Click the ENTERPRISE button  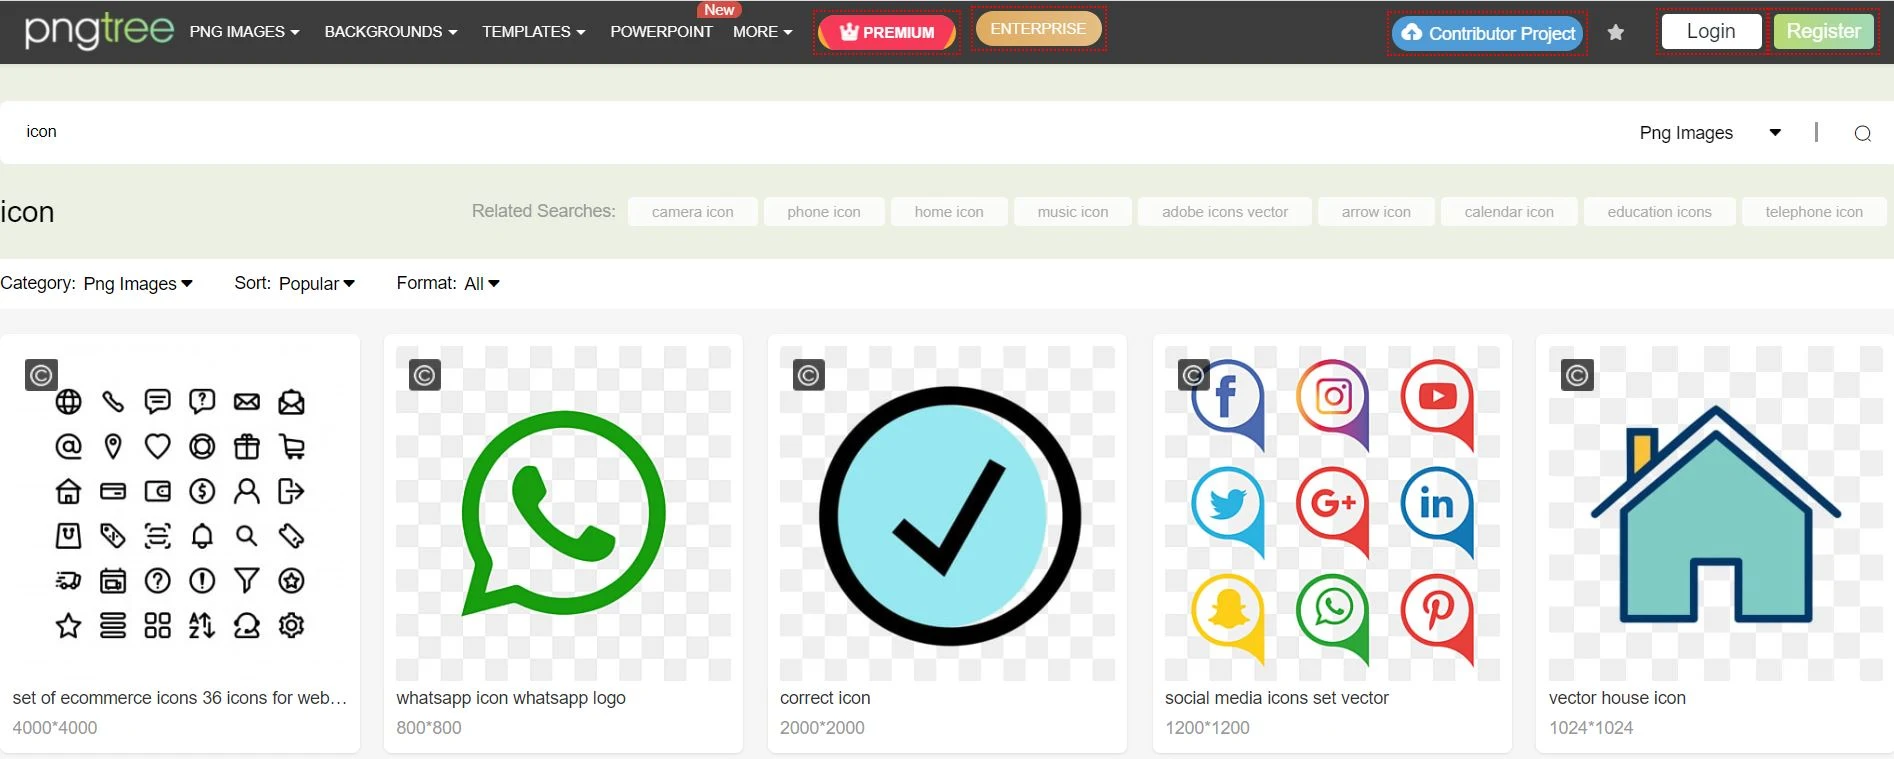coord(1038,29)
